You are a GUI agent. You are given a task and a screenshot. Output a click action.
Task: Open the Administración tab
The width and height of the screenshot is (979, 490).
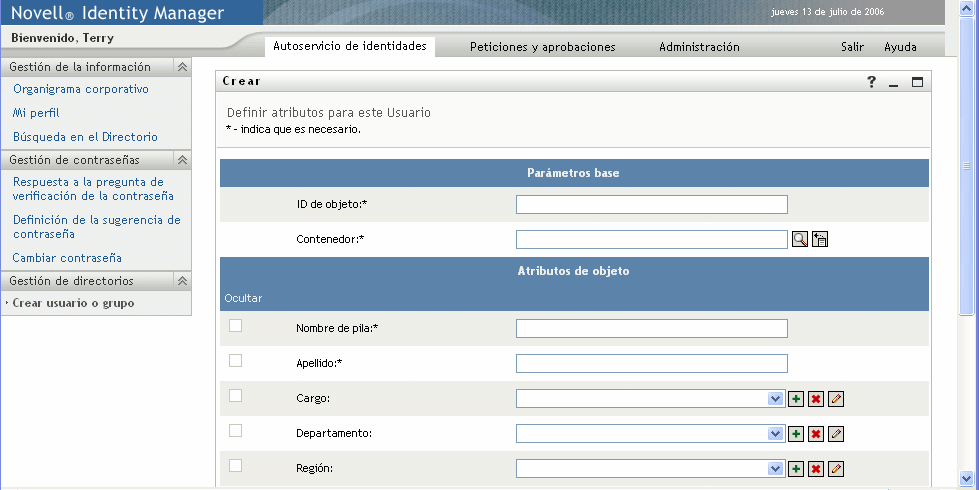[699, 47]
